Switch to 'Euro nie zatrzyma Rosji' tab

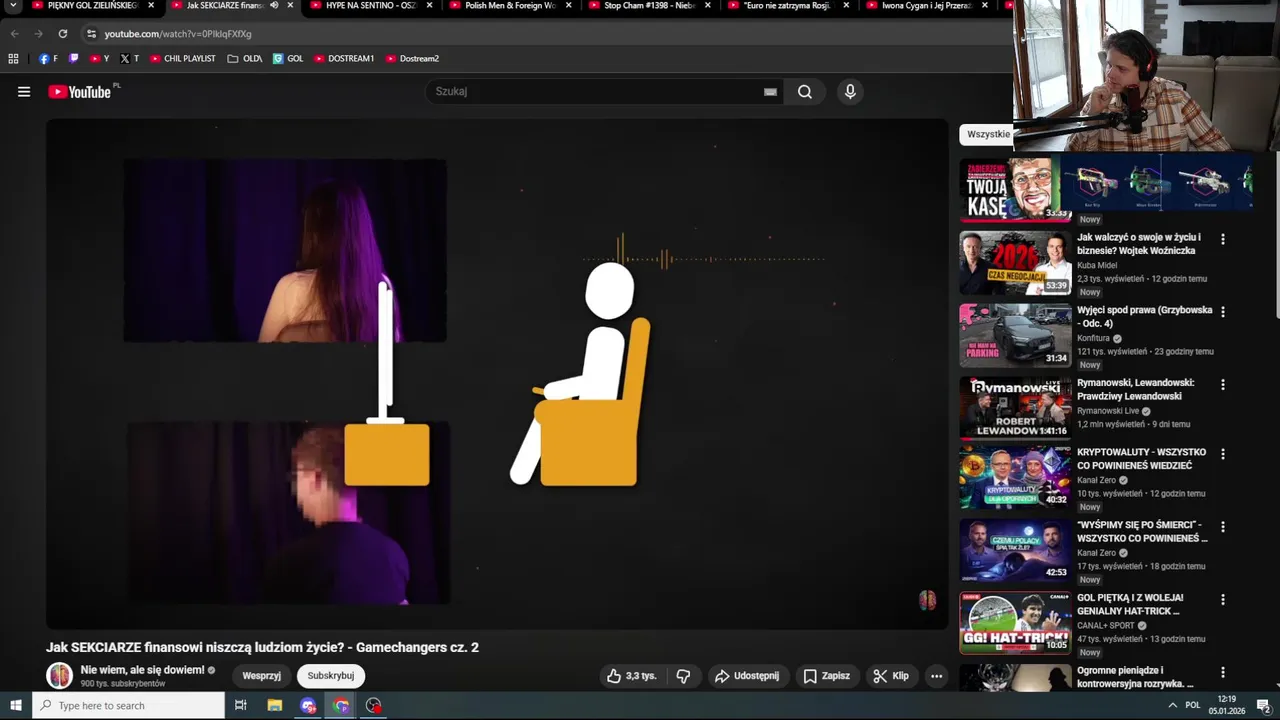click(x=787, y=6)
